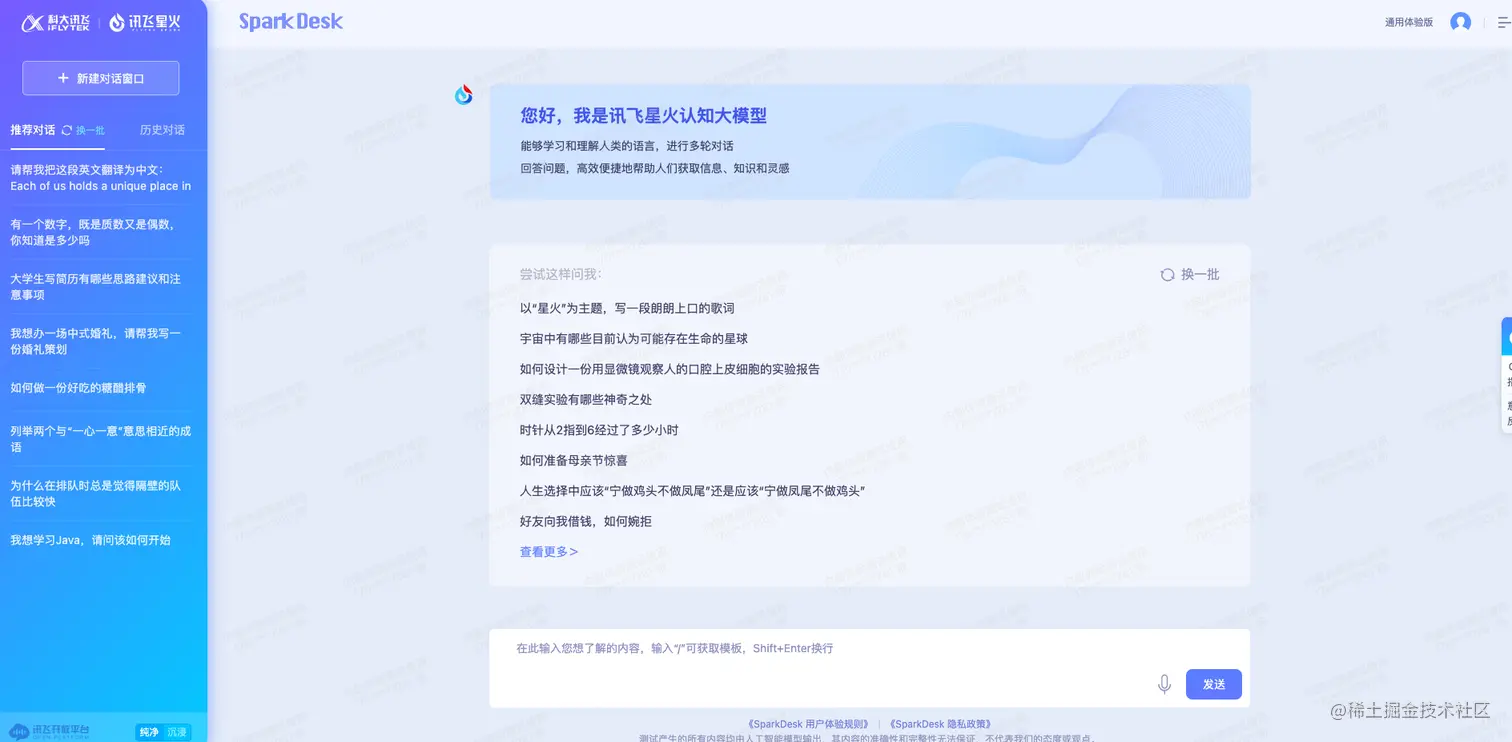
Task: Select chat 列举两个与一心一意意思相近的成语
Action: [x=101, y=439]
